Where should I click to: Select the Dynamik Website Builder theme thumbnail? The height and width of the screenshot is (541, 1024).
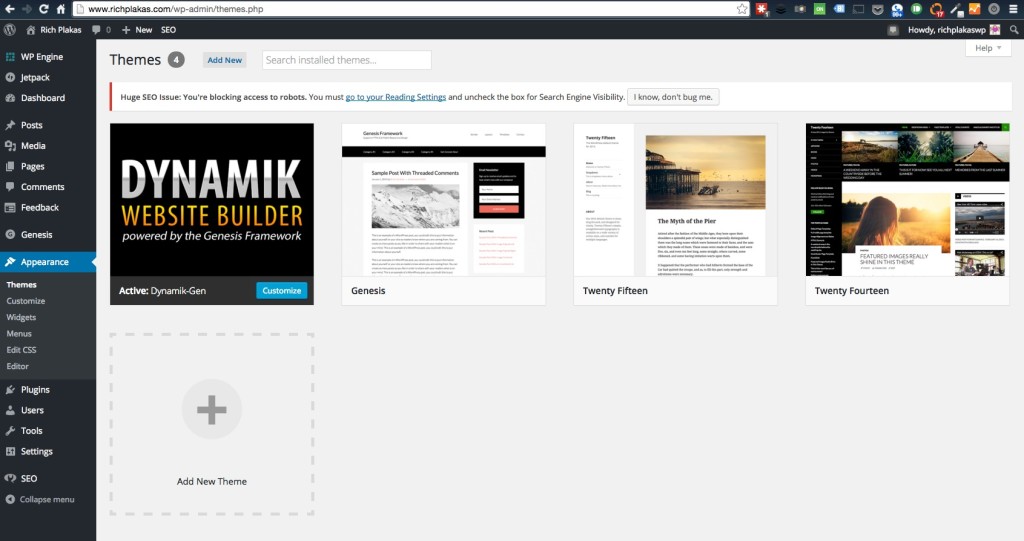pyautogui.click(x=212, y=200)
